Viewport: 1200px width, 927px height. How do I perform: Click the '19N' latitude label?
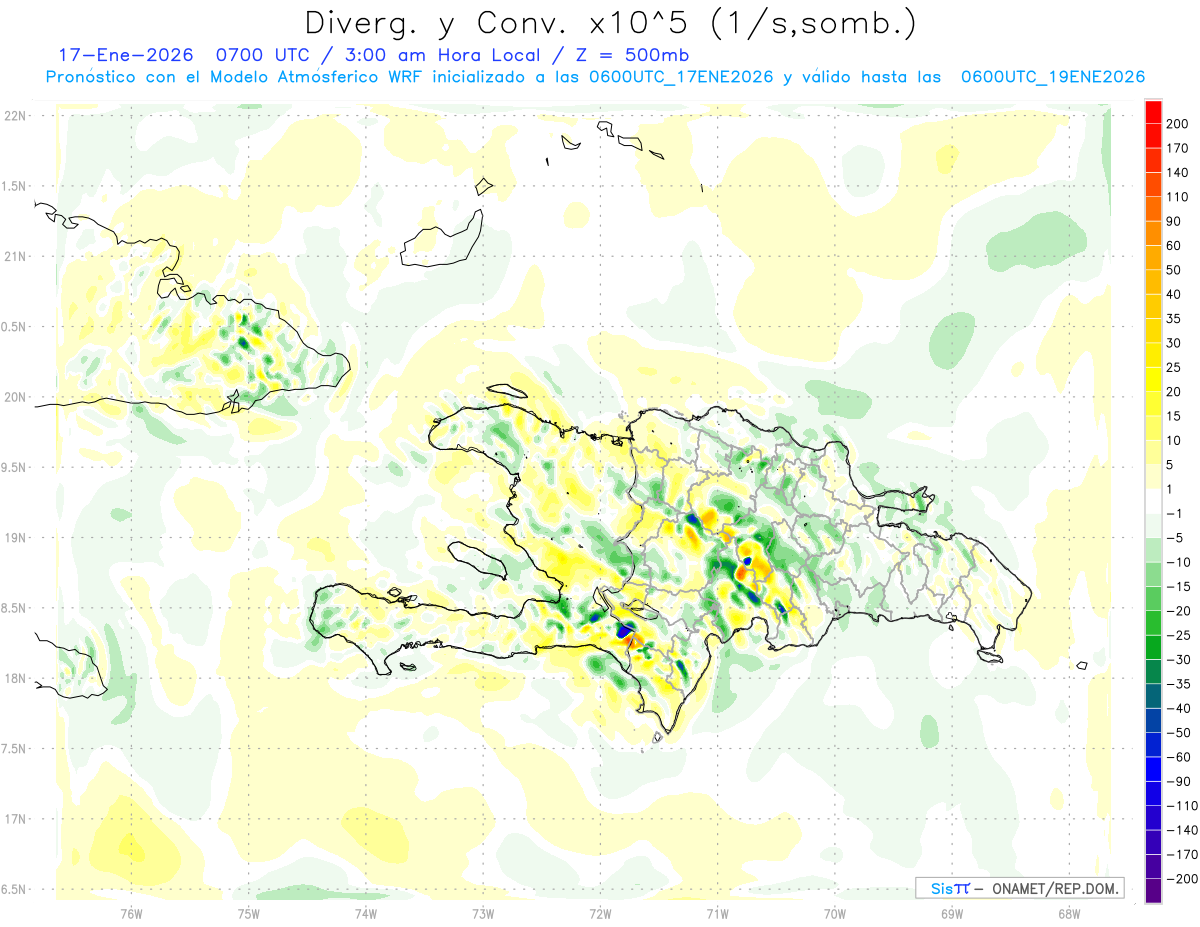point(15,538)
